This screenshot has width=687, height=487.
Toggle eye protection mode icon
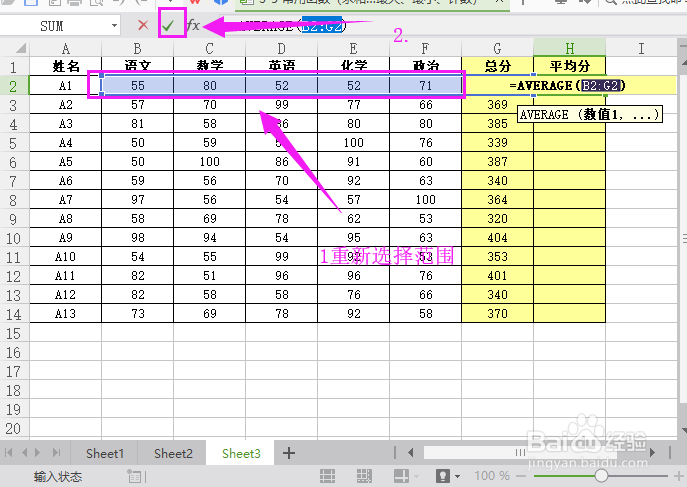[443, 476]
